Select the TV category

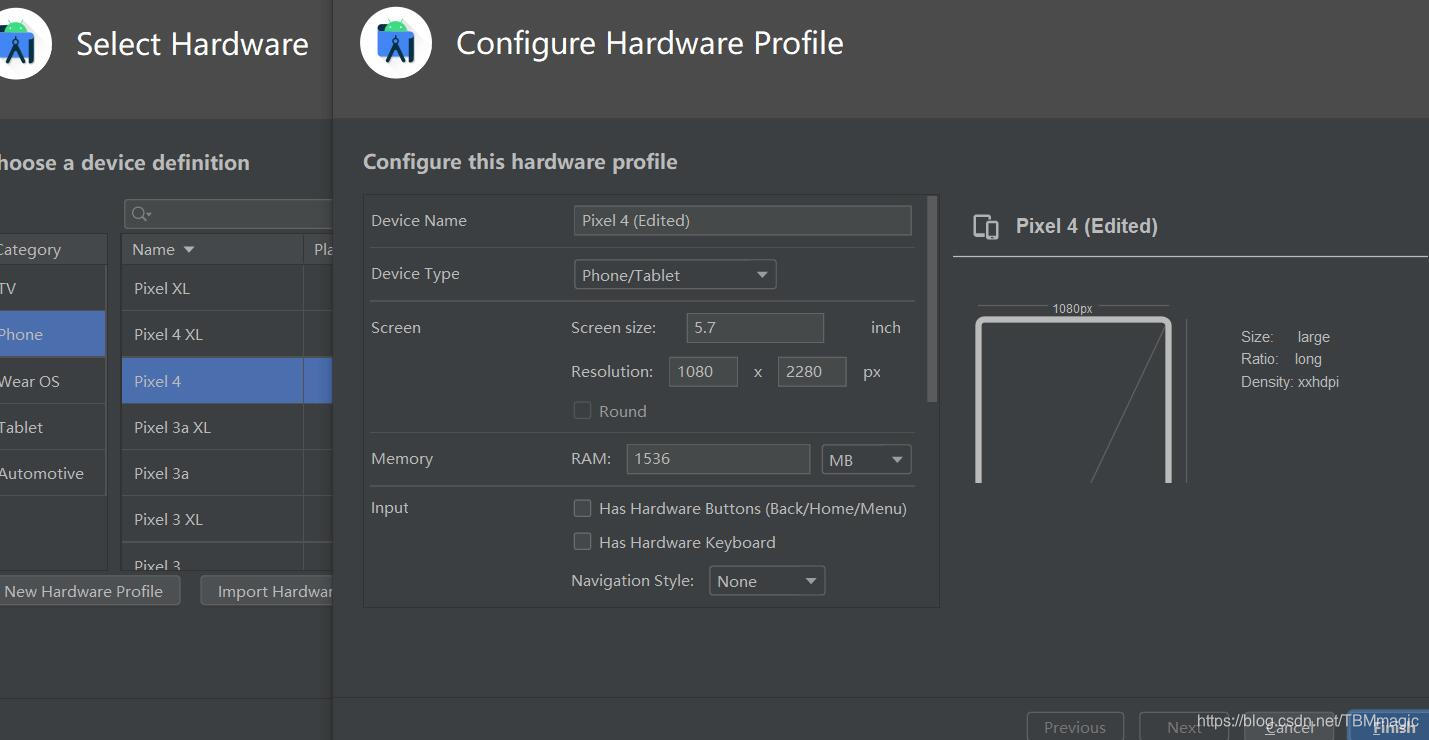pyautogui.click(x=52, y=288)
